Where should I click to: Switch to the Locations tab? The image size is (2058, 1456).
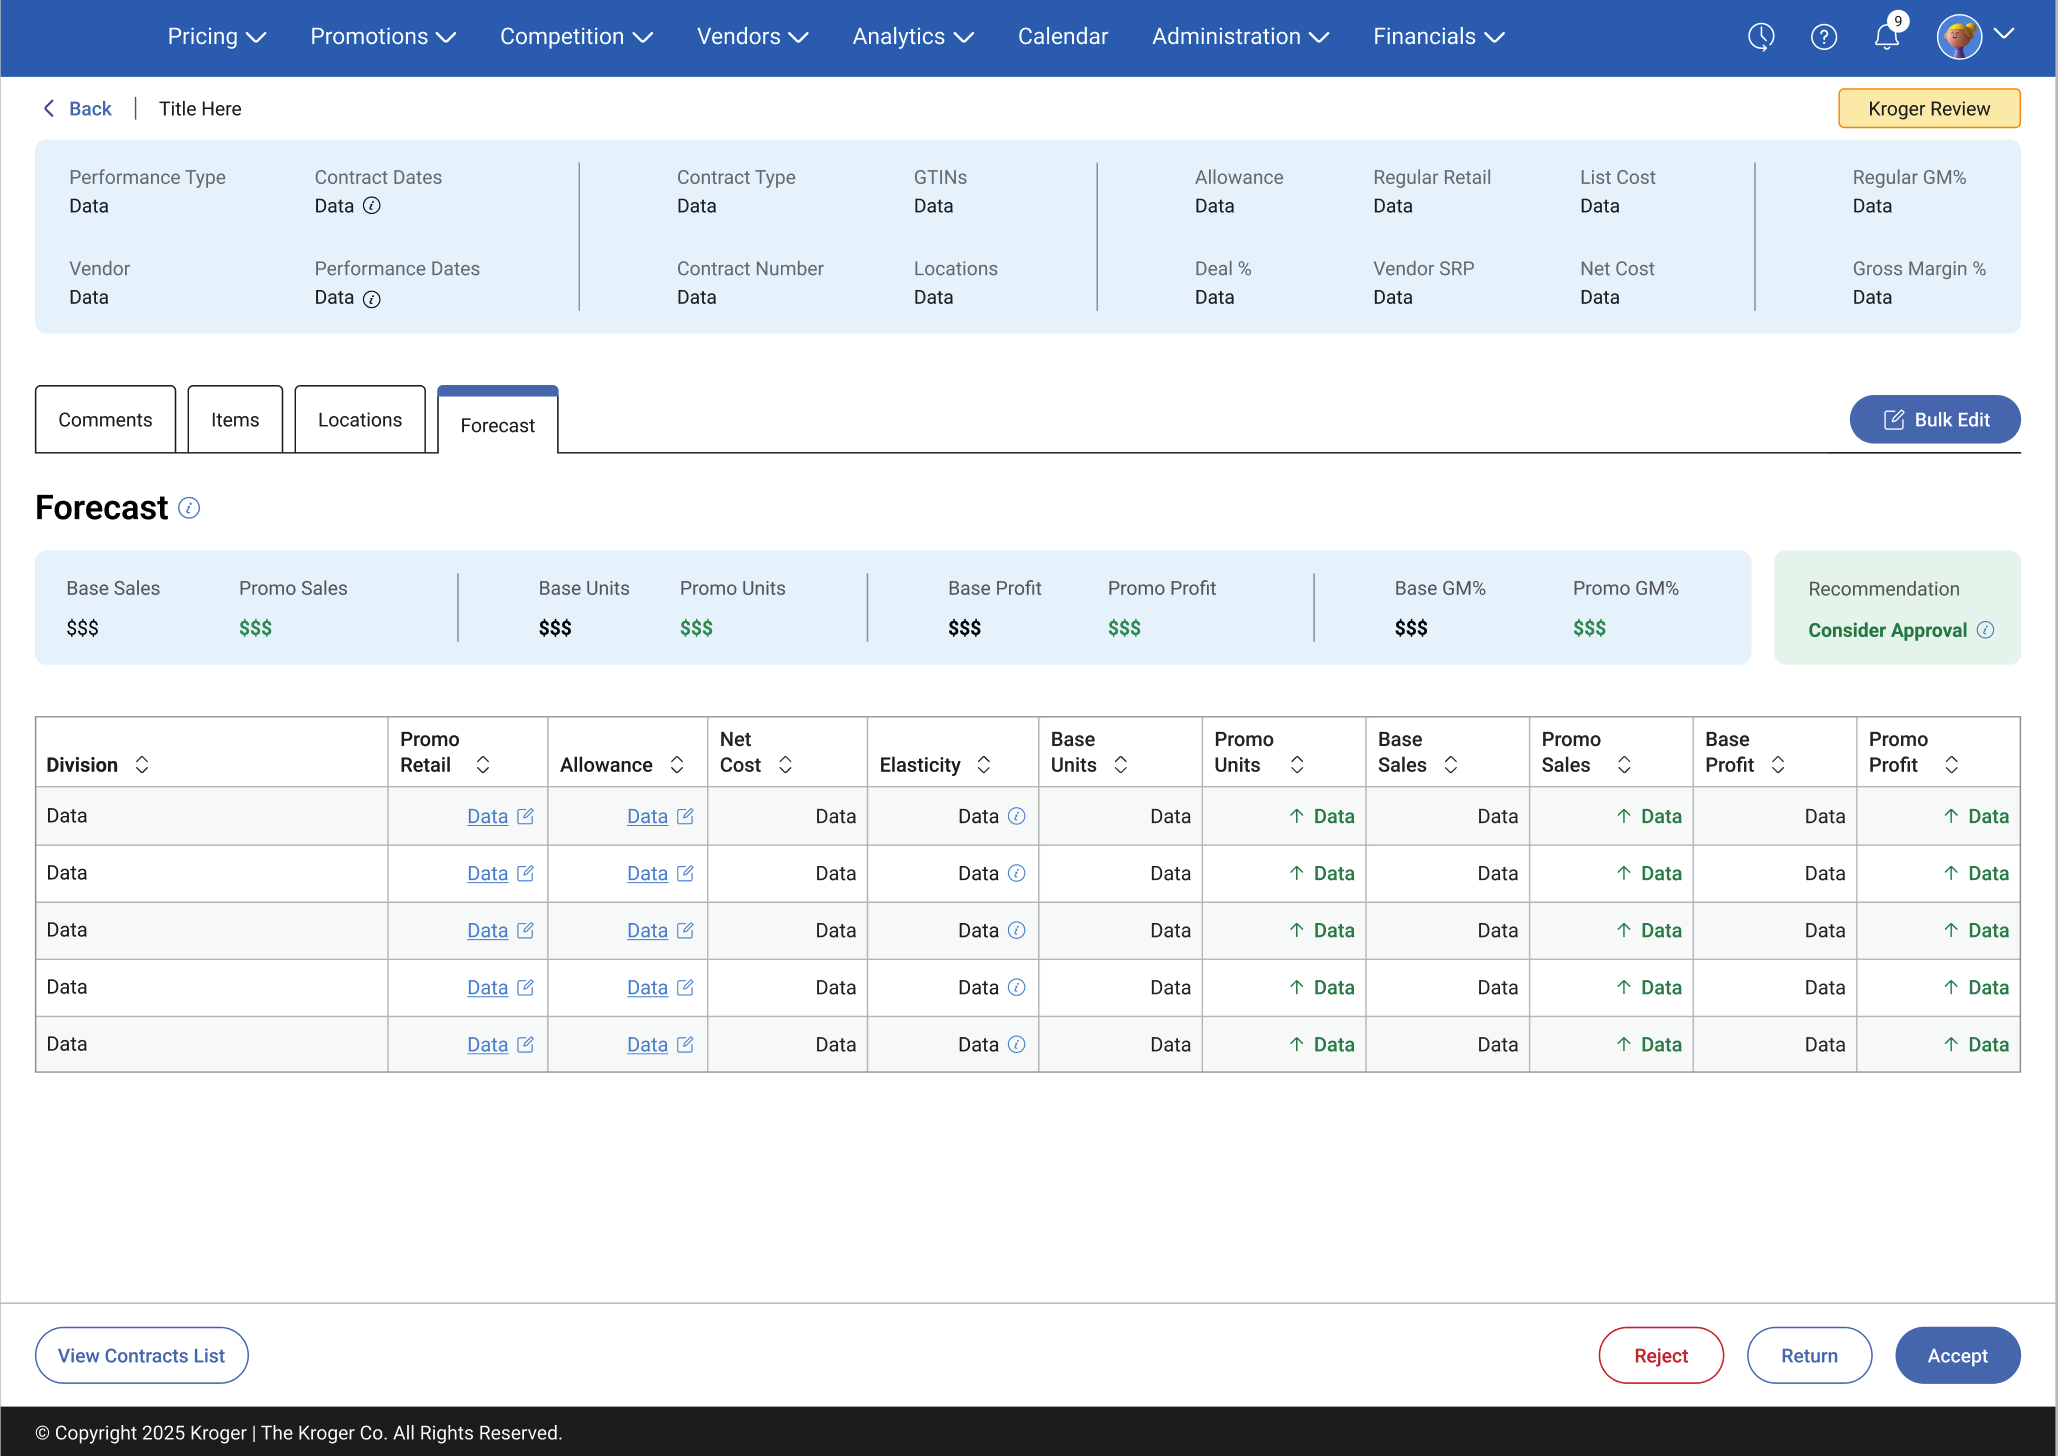pyautogui.click(x=360, y=420)
